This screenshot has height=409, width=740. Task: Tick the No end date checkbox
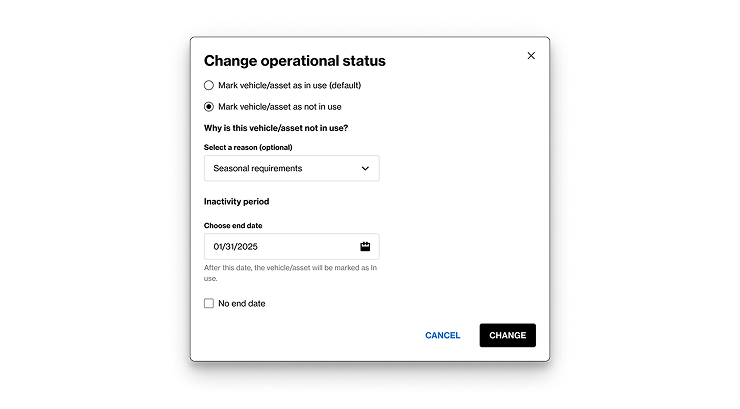tap(209, 303)
